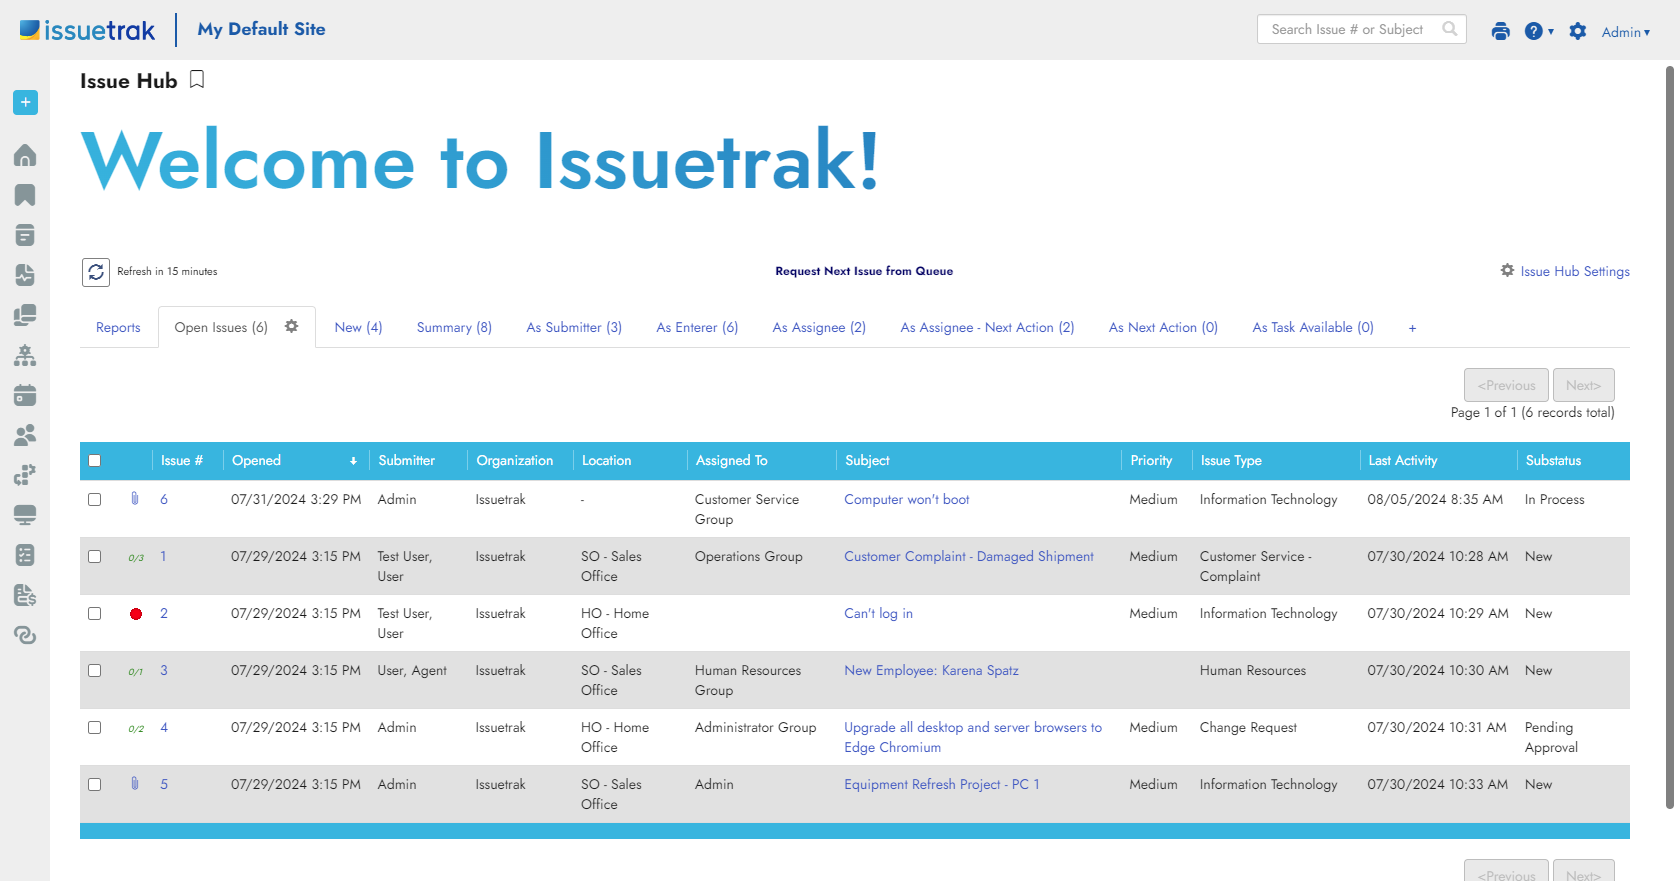The height and width of the screenshot is (881, 1680).
Task: Sort by the Opened column header
Action: (256, 460)
